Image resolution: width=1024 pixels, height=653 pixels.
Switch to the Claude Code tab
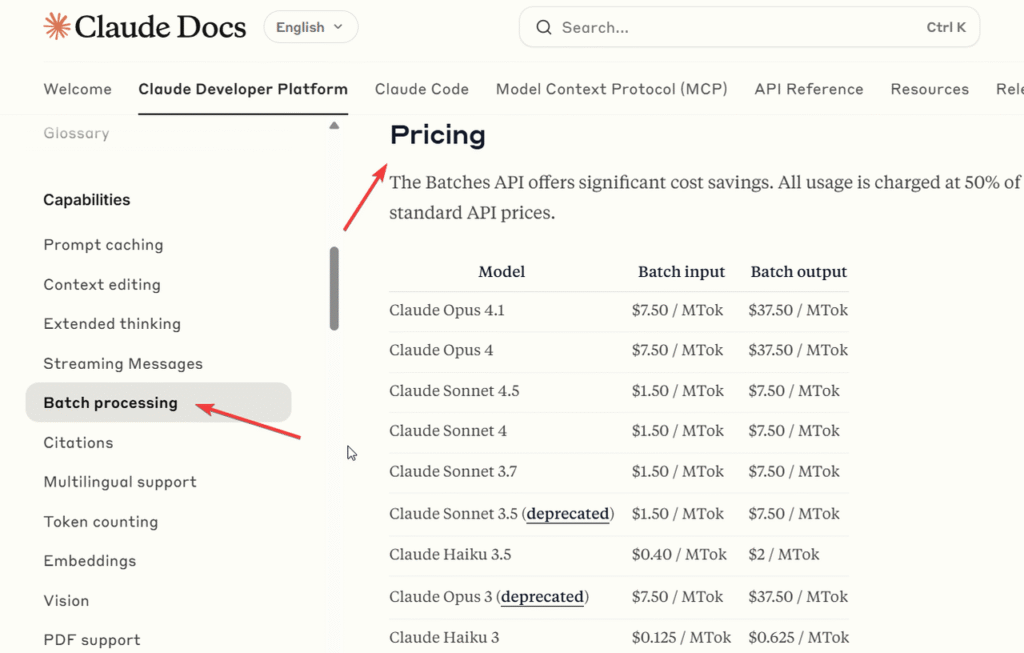click(x=421, y=89)
